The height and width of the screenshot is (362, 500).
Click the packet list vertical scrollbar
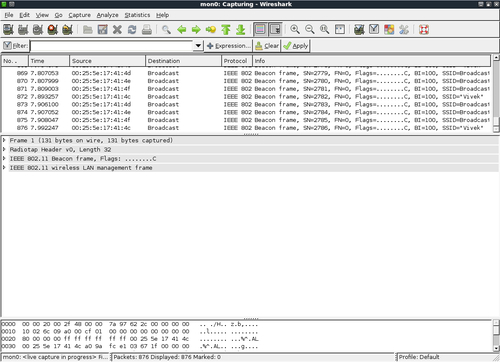coord(496,93)
